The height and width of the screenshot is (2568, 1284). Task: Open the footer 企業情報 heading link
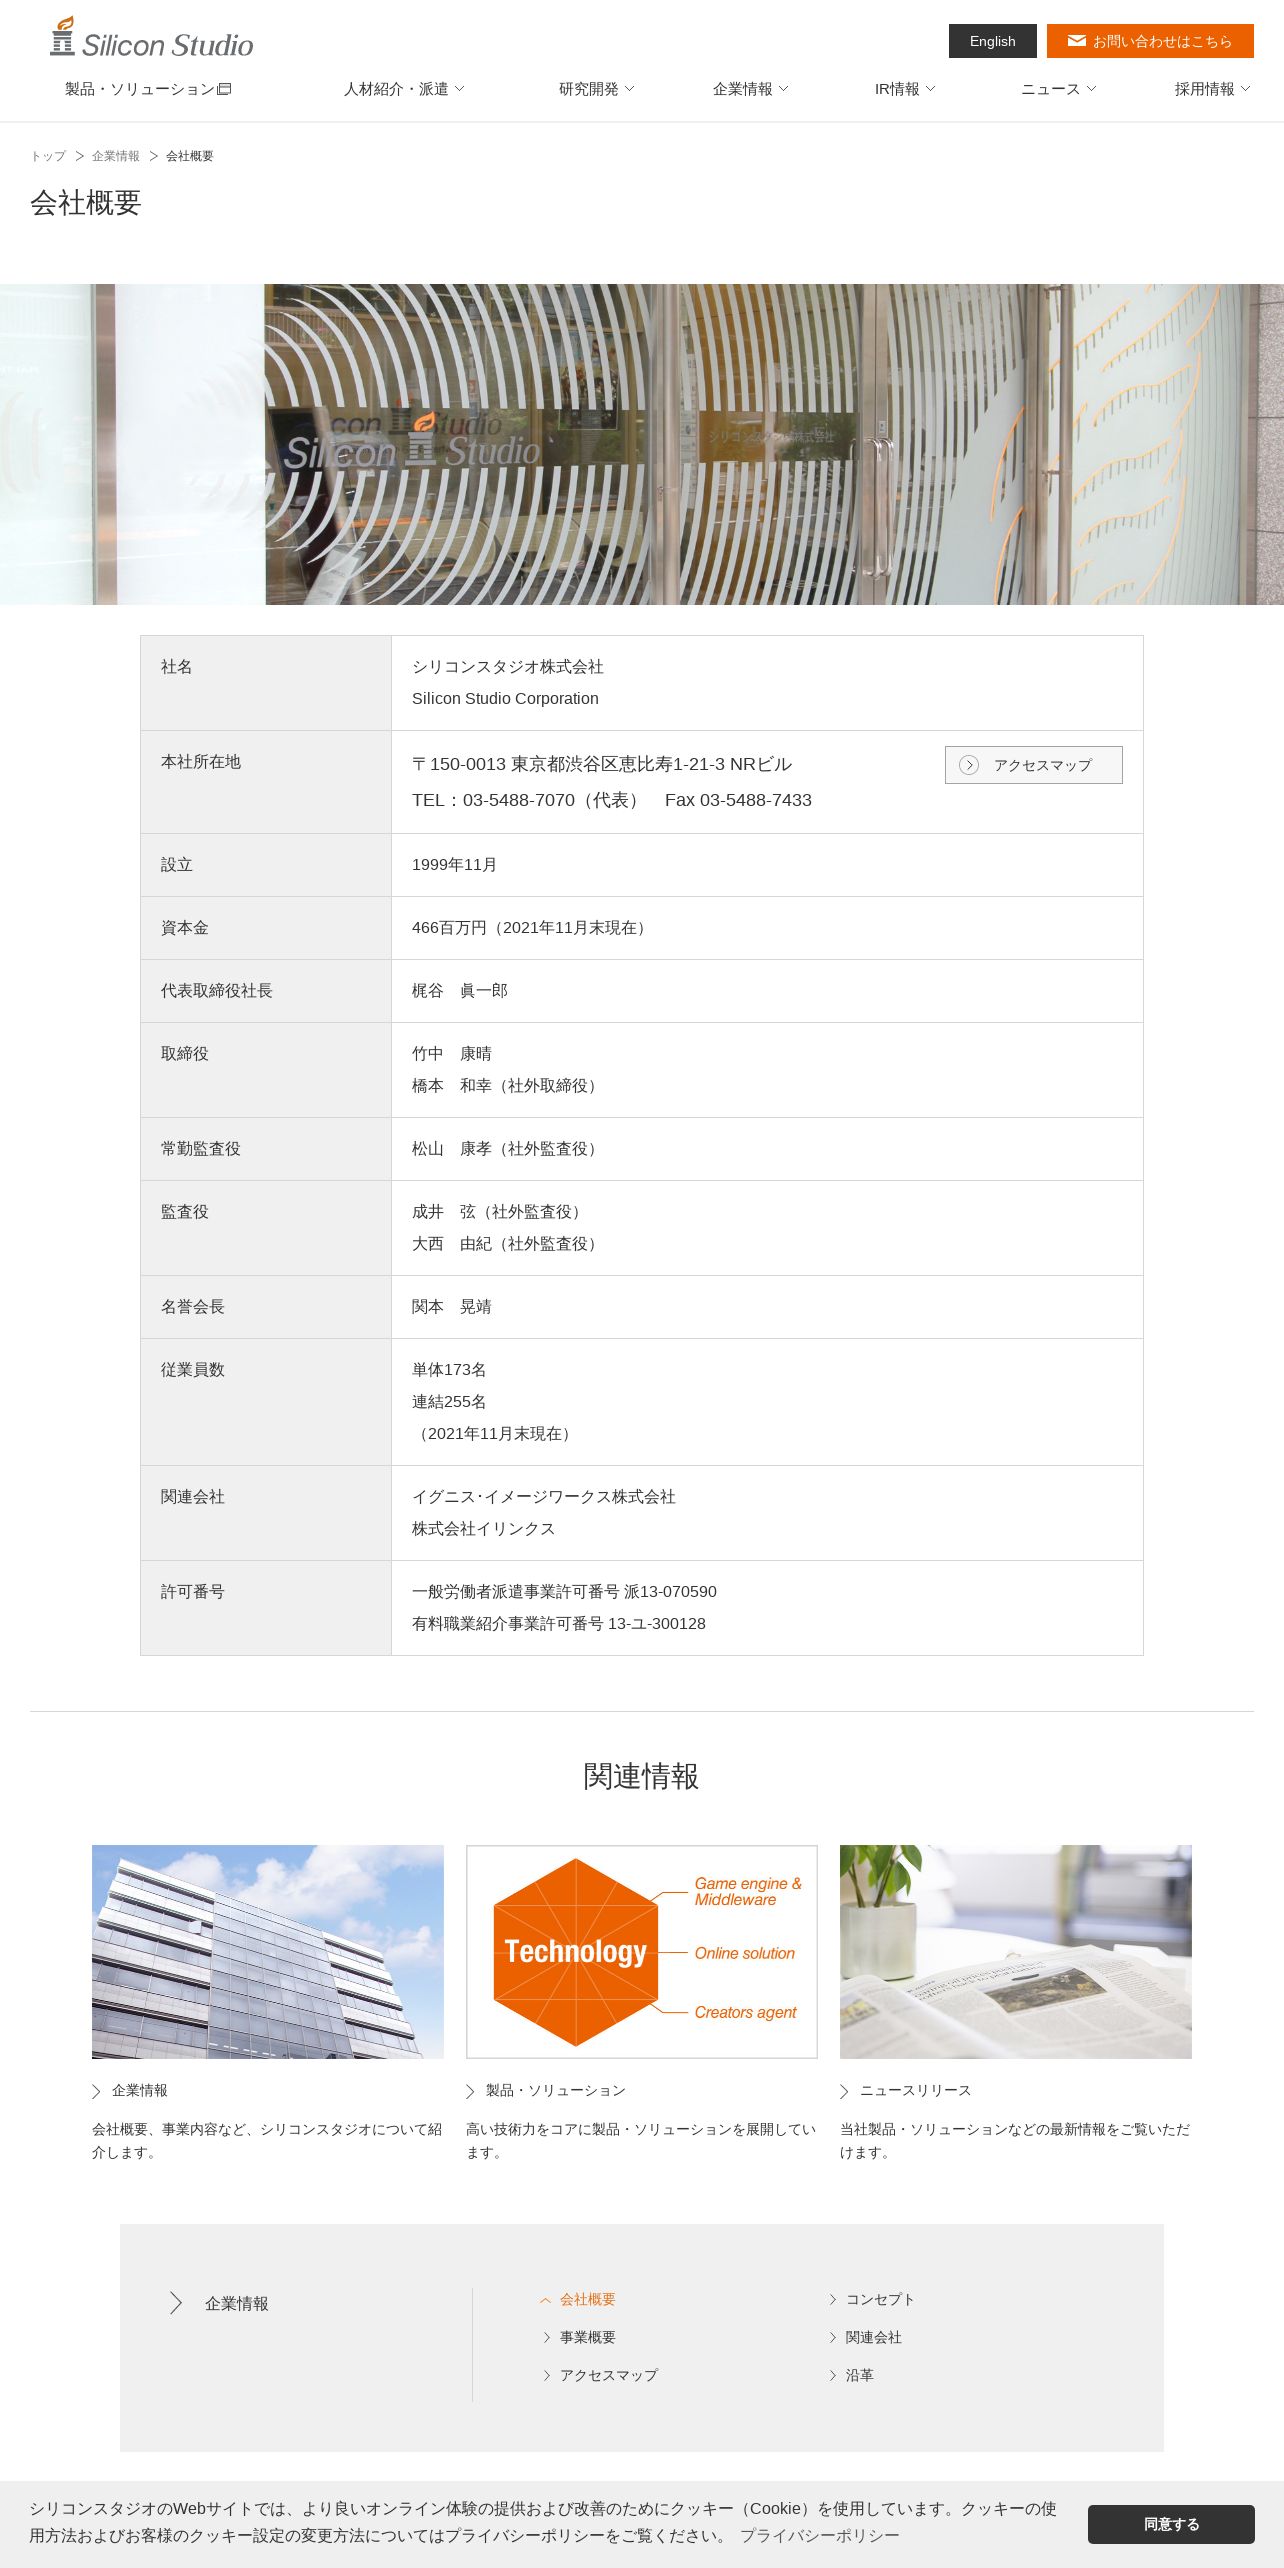tap(237, 2303)
